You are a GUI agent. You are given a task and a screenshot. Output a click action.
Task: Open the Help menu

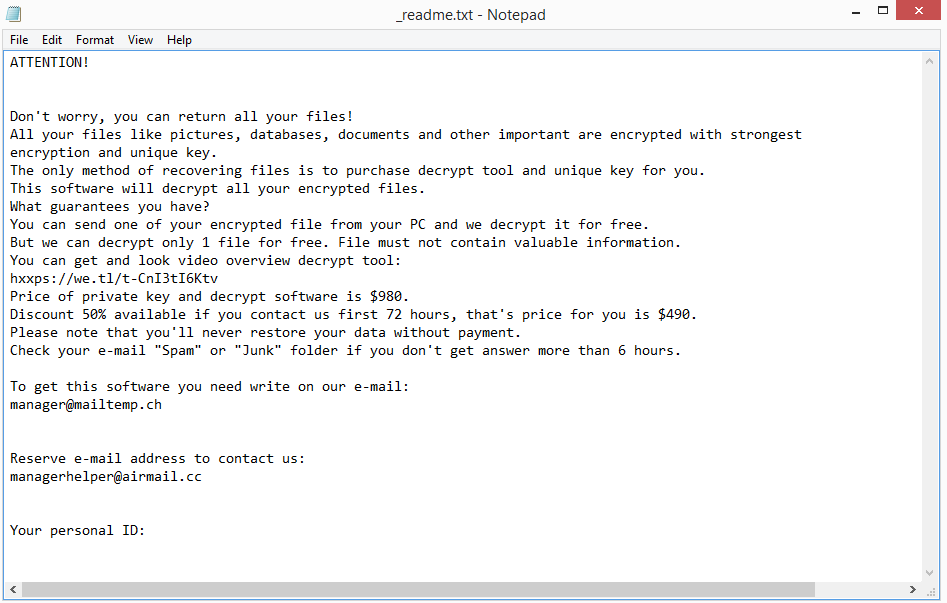click(179, 40)
